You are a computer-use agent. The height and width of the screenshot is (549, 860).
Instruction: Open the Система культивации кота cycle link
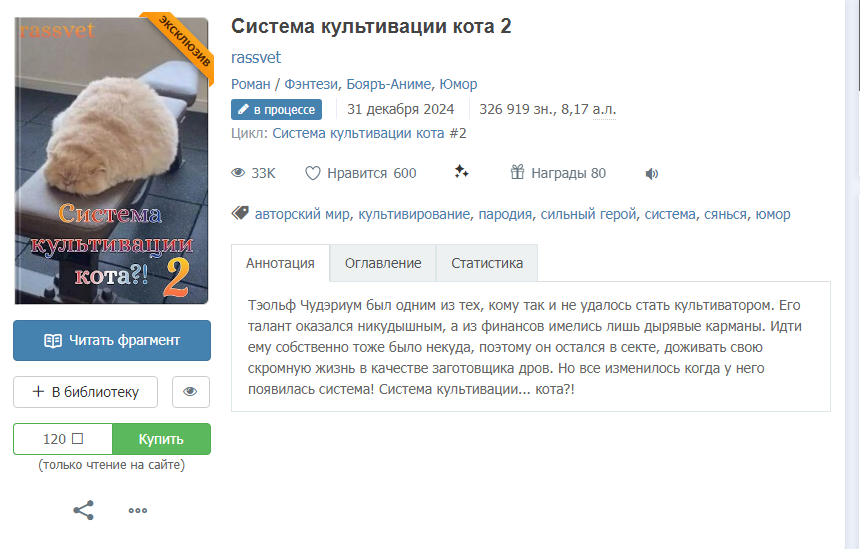(x=358, y=133)
